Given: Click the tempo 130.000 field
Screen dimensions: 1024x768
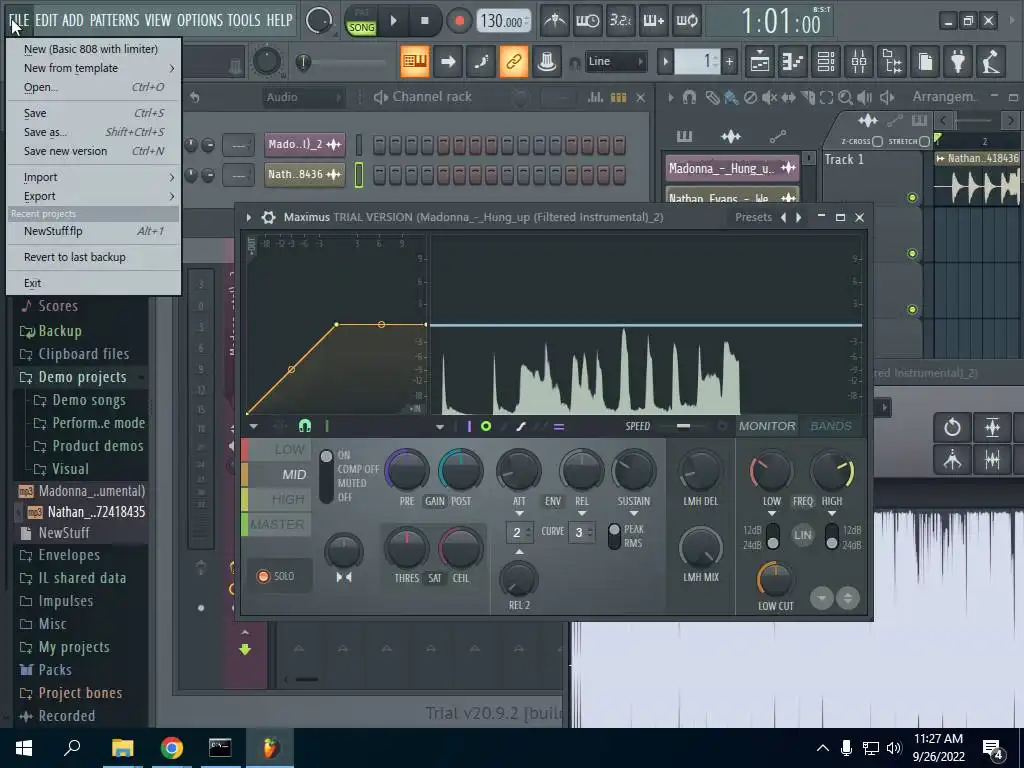Looking at the screenshot, I should (502, 21).
